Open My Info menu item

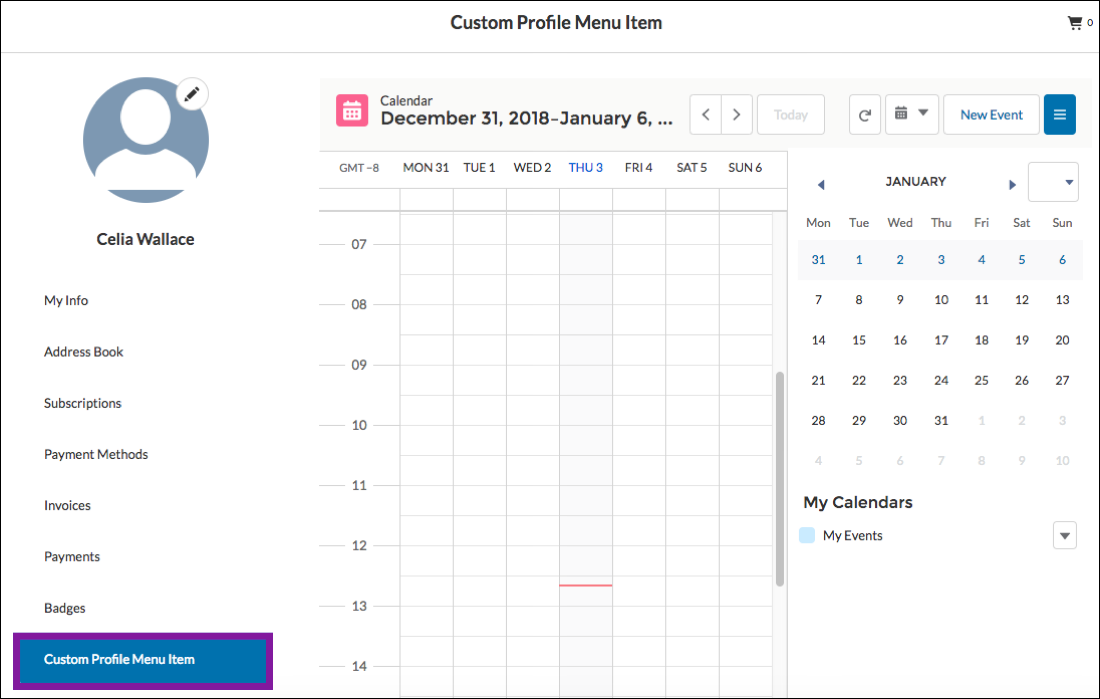tap(66, 301)
